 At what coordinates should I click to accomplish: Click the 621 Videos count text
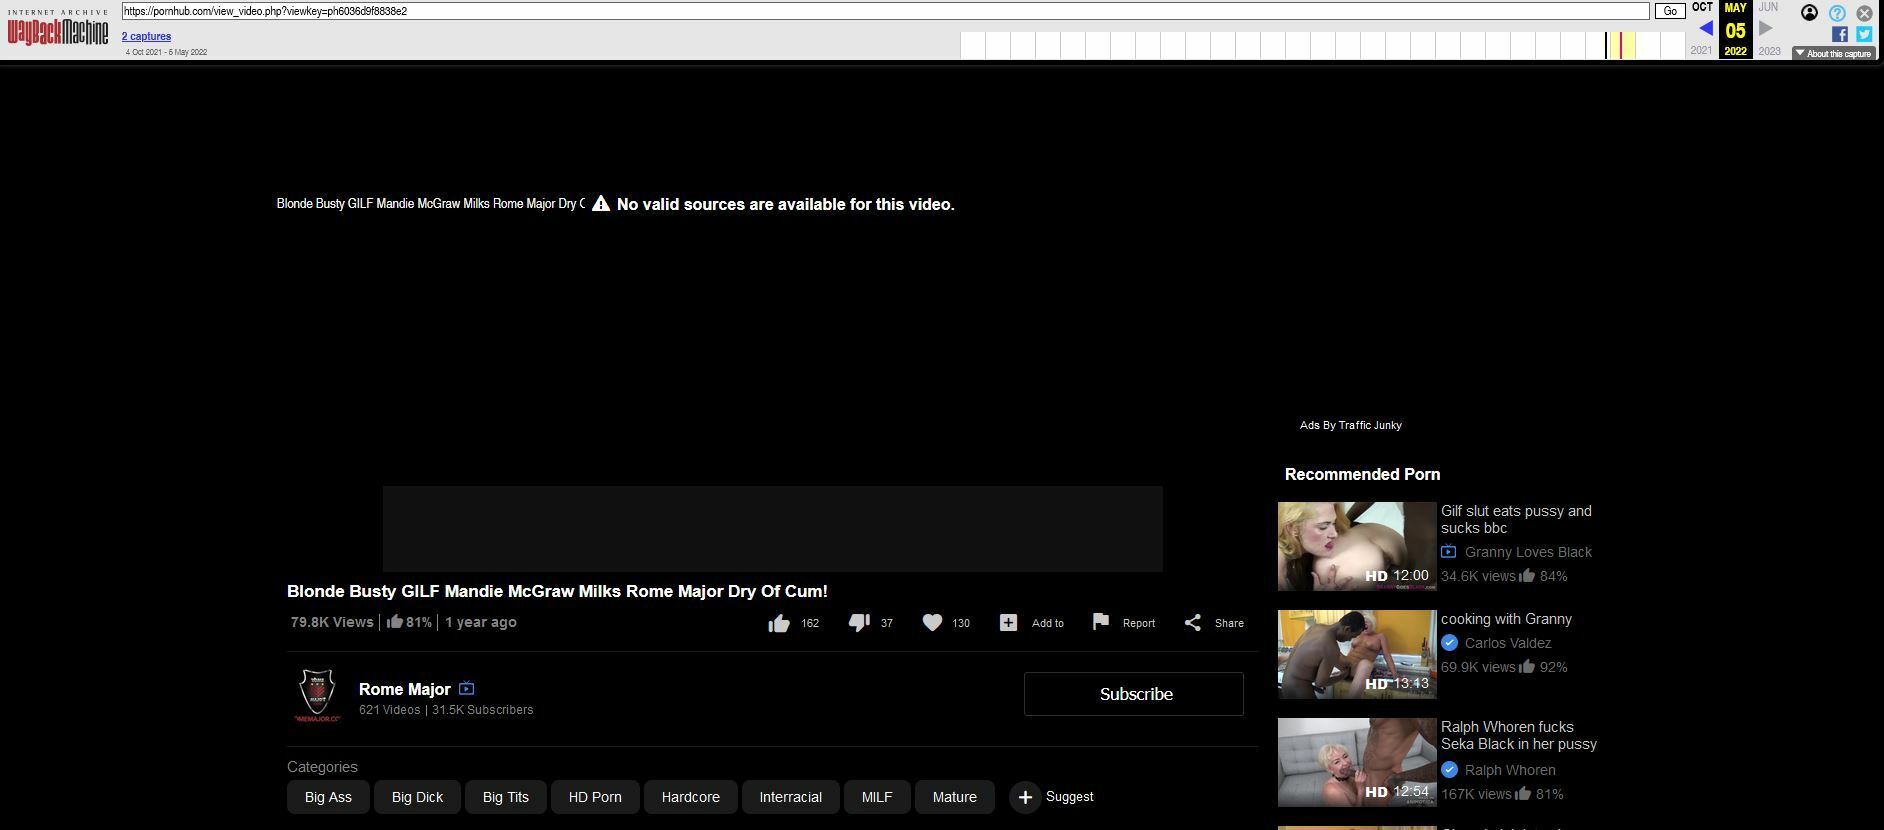[x=390, y=710]
